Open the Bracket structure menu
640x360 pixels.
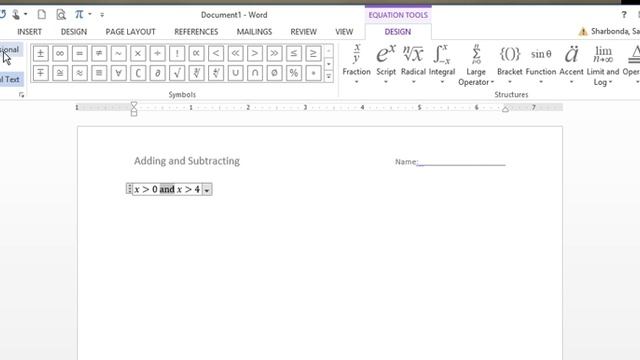(510, 64)
